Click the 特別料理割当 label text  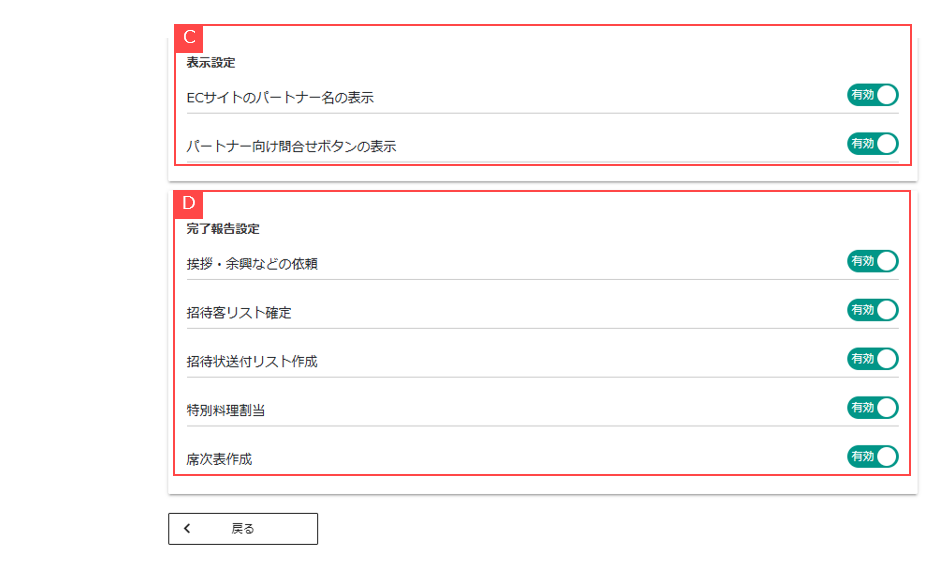point(225,410)
